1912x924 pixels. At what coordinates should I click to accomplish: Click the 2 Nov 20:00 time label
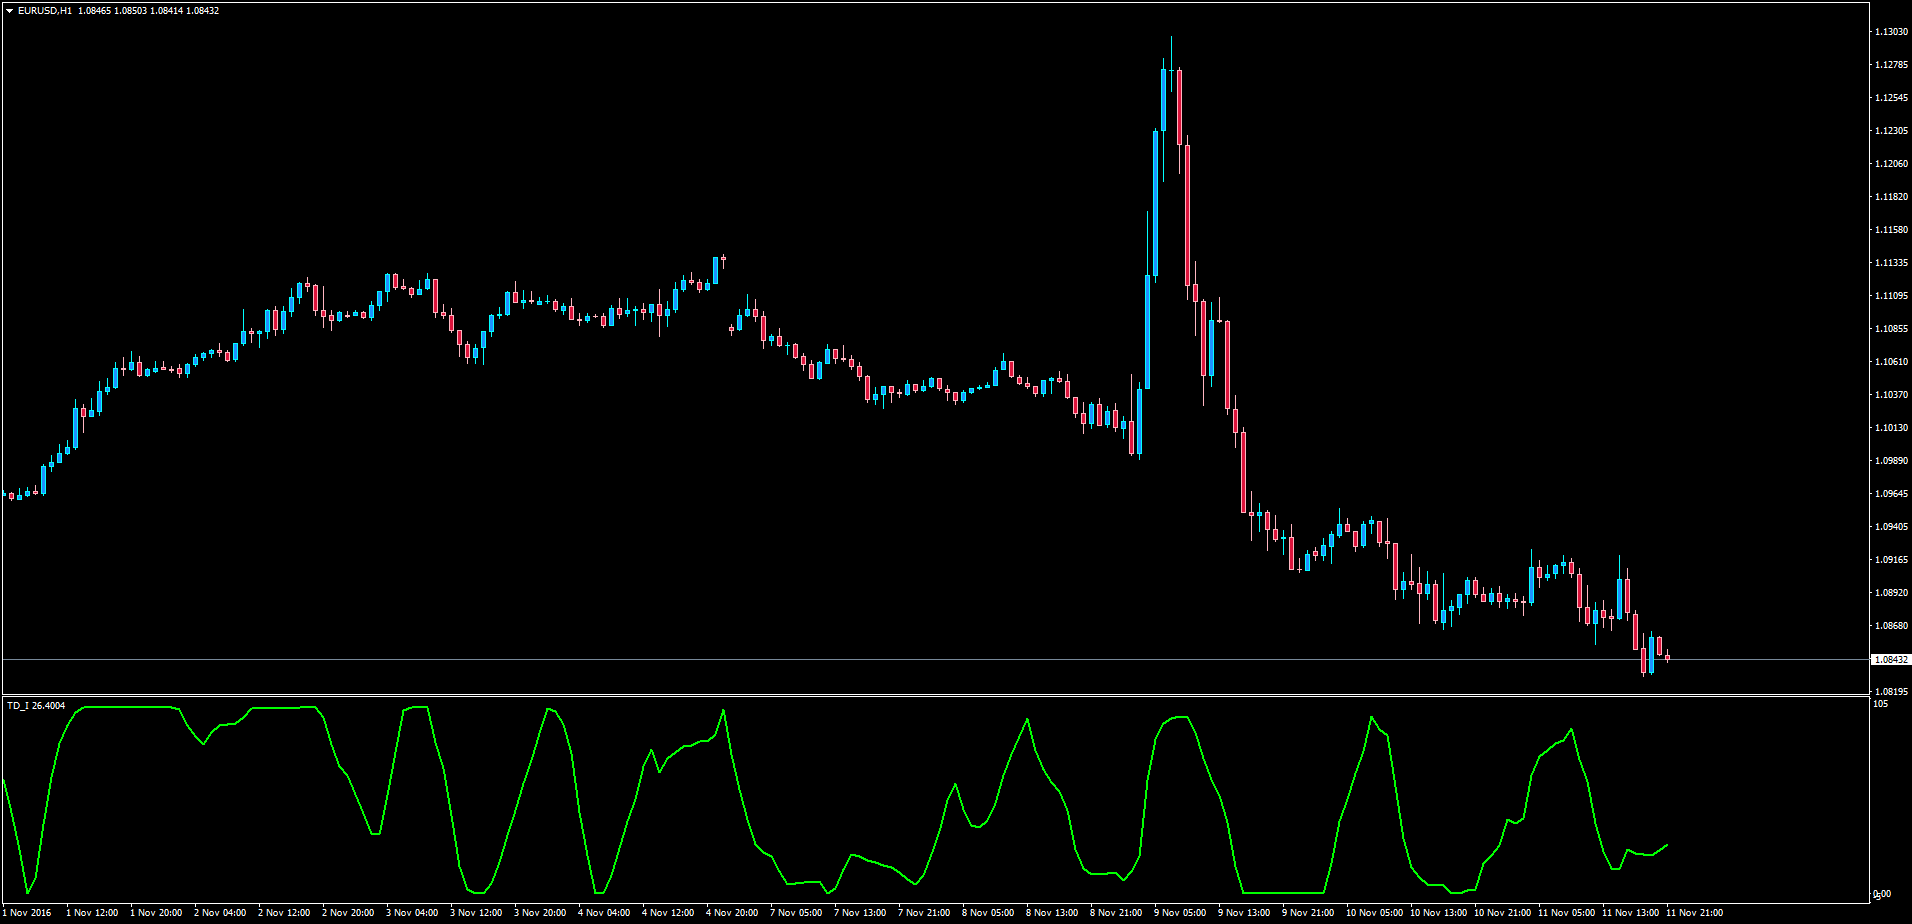348,913
